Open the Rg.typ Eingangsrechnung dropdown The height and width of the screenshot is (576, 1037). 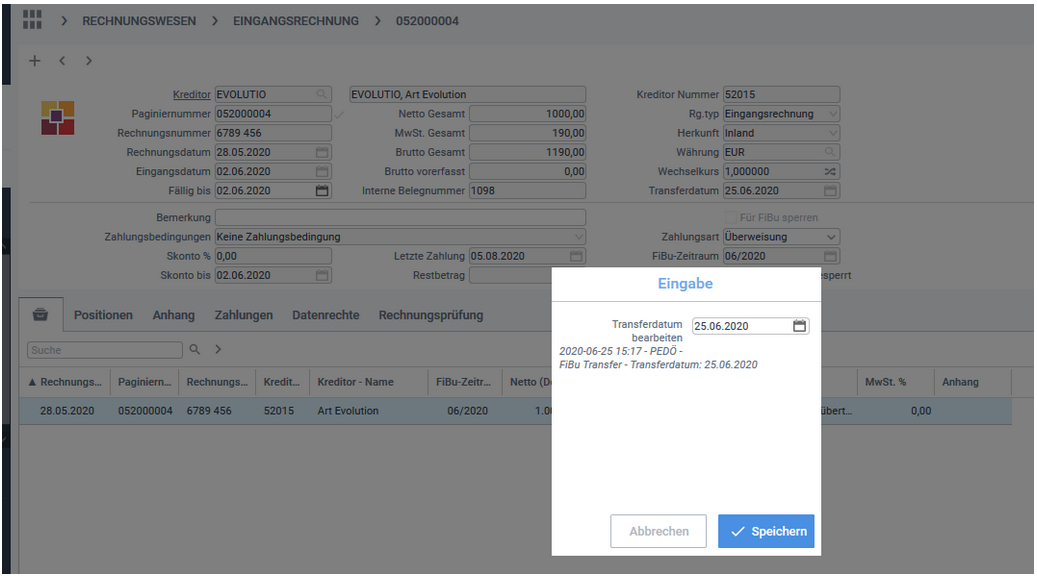coord(832,114)
